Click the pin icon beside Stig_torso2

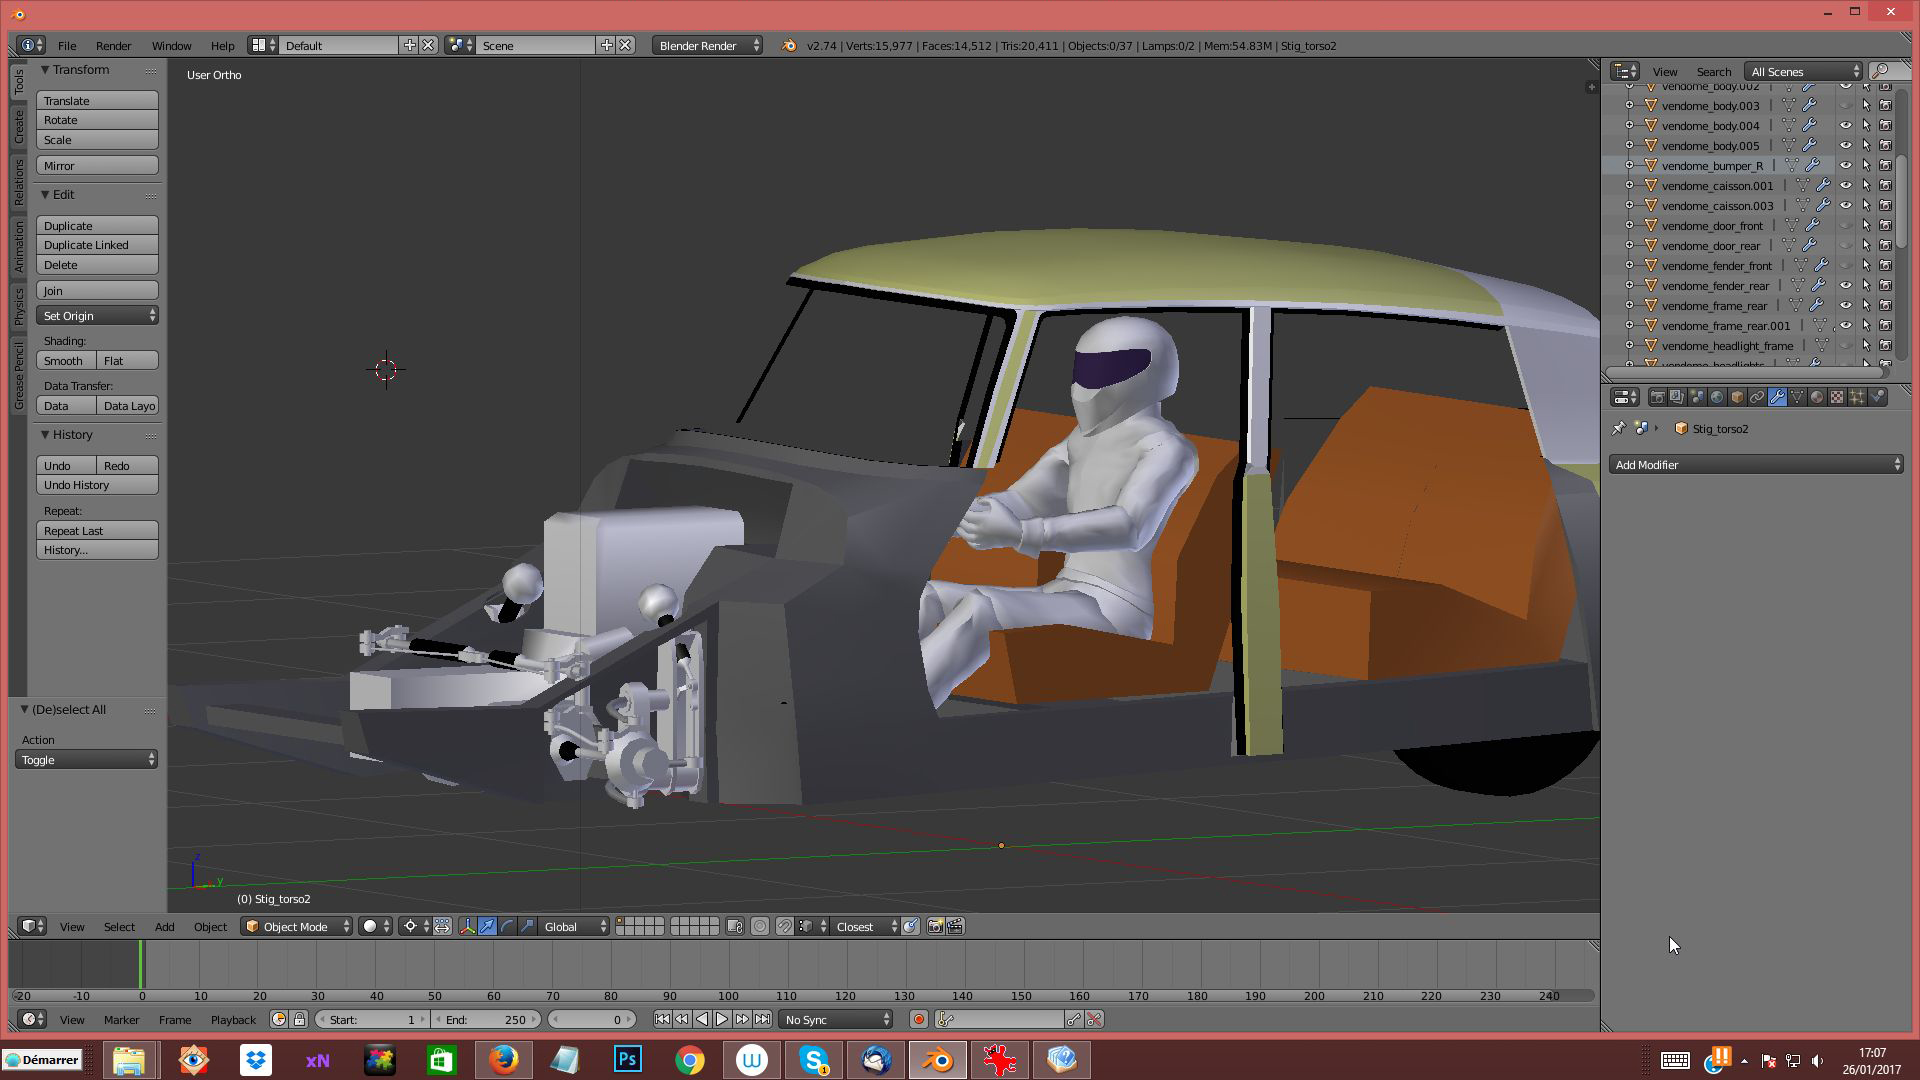pos(1619,428)
